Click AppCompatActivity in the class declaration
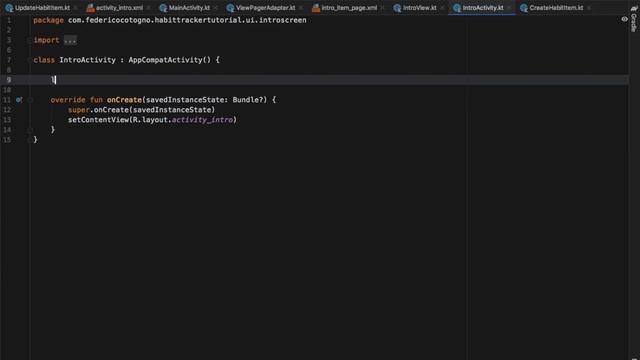Image resolution: width=640 pixels, height=360 pixels. 165,60
